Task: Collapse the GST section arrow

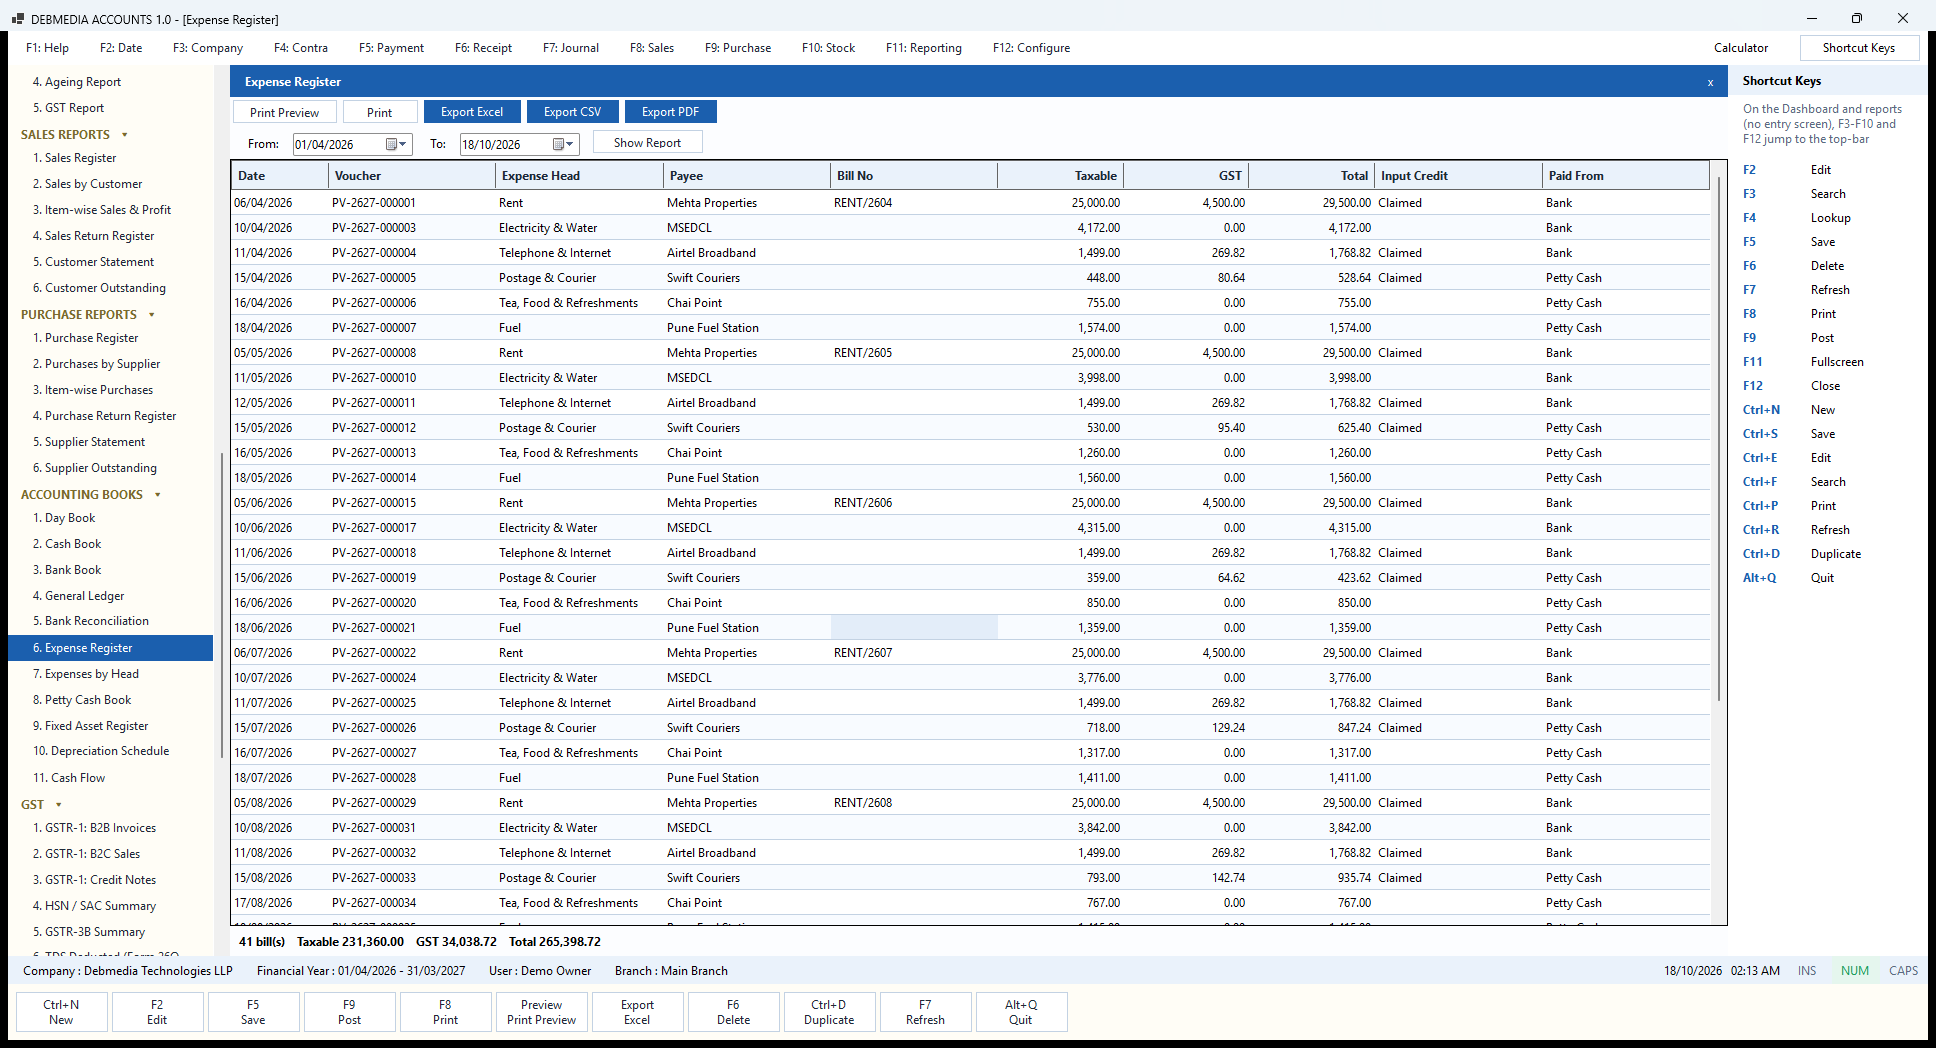Action: click(59, 805)
